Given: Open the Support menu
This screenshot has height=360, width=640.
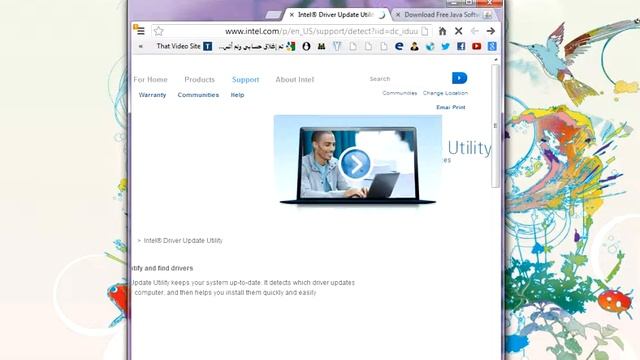Looking at the screenshot, I should click(246, 80).
